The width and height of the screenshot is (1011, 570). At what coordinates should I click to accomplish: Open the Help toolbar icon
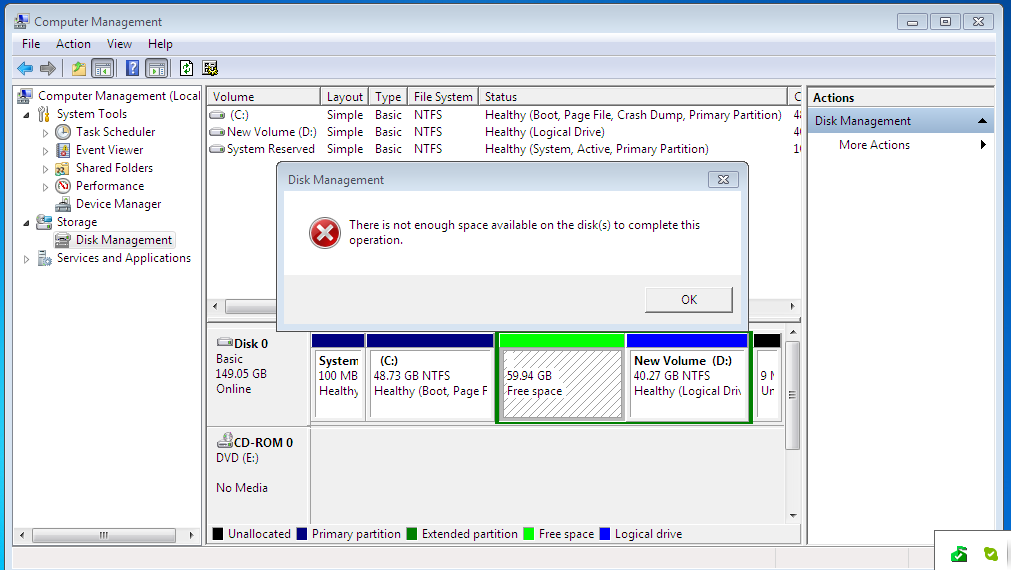click(x=132, y=68)
